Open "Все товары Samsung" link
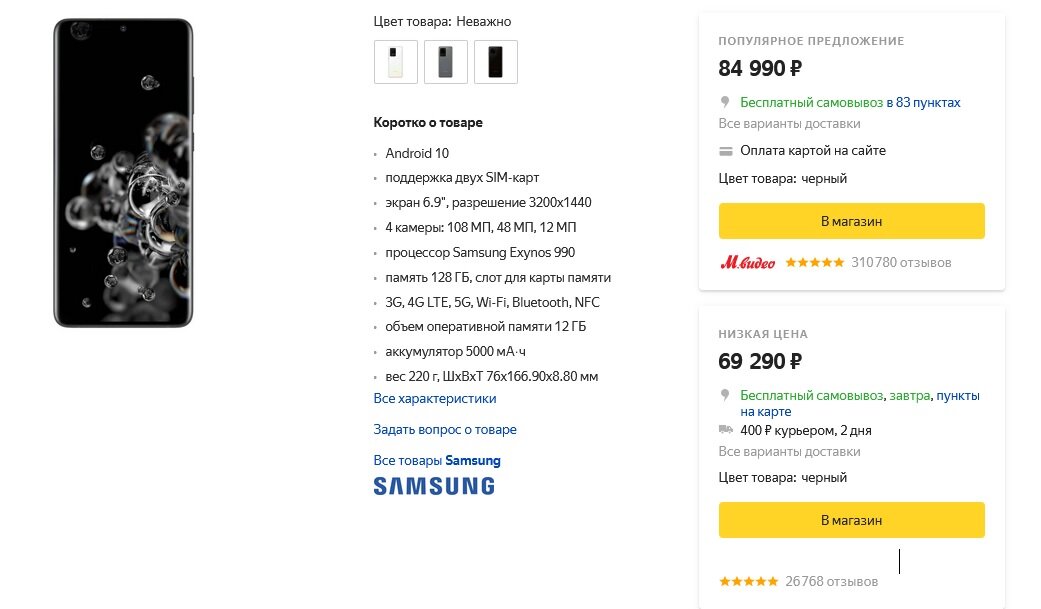This screenshot has width=1041, height=609. [437, 461]
